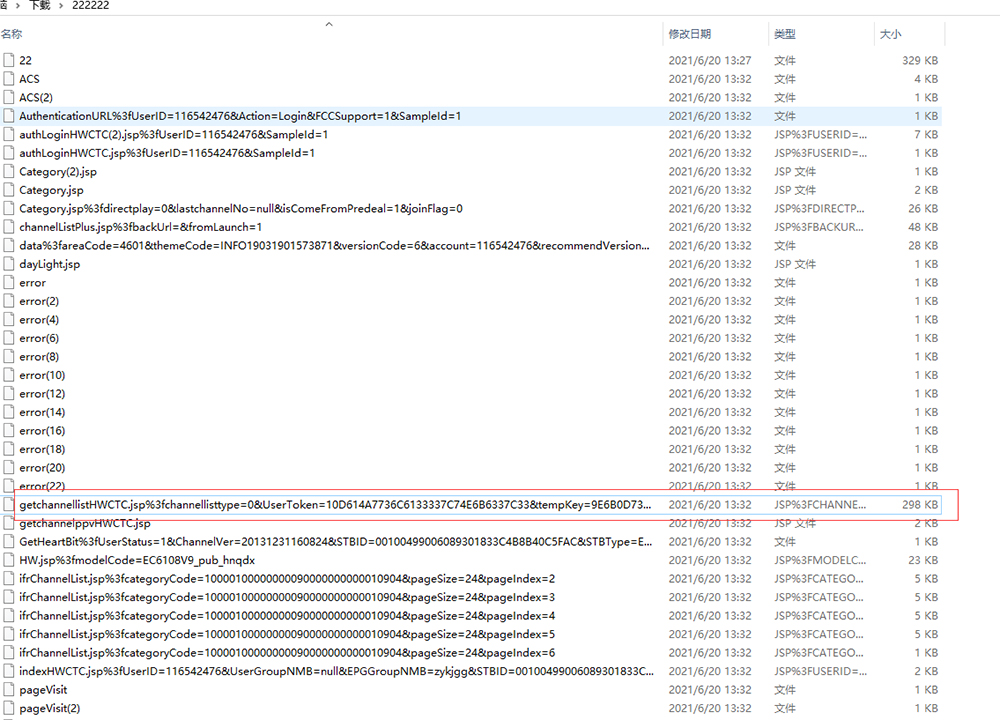Sort files by the 大小 column header
The image size is (1000, 720).
click(x=890, y=35)
